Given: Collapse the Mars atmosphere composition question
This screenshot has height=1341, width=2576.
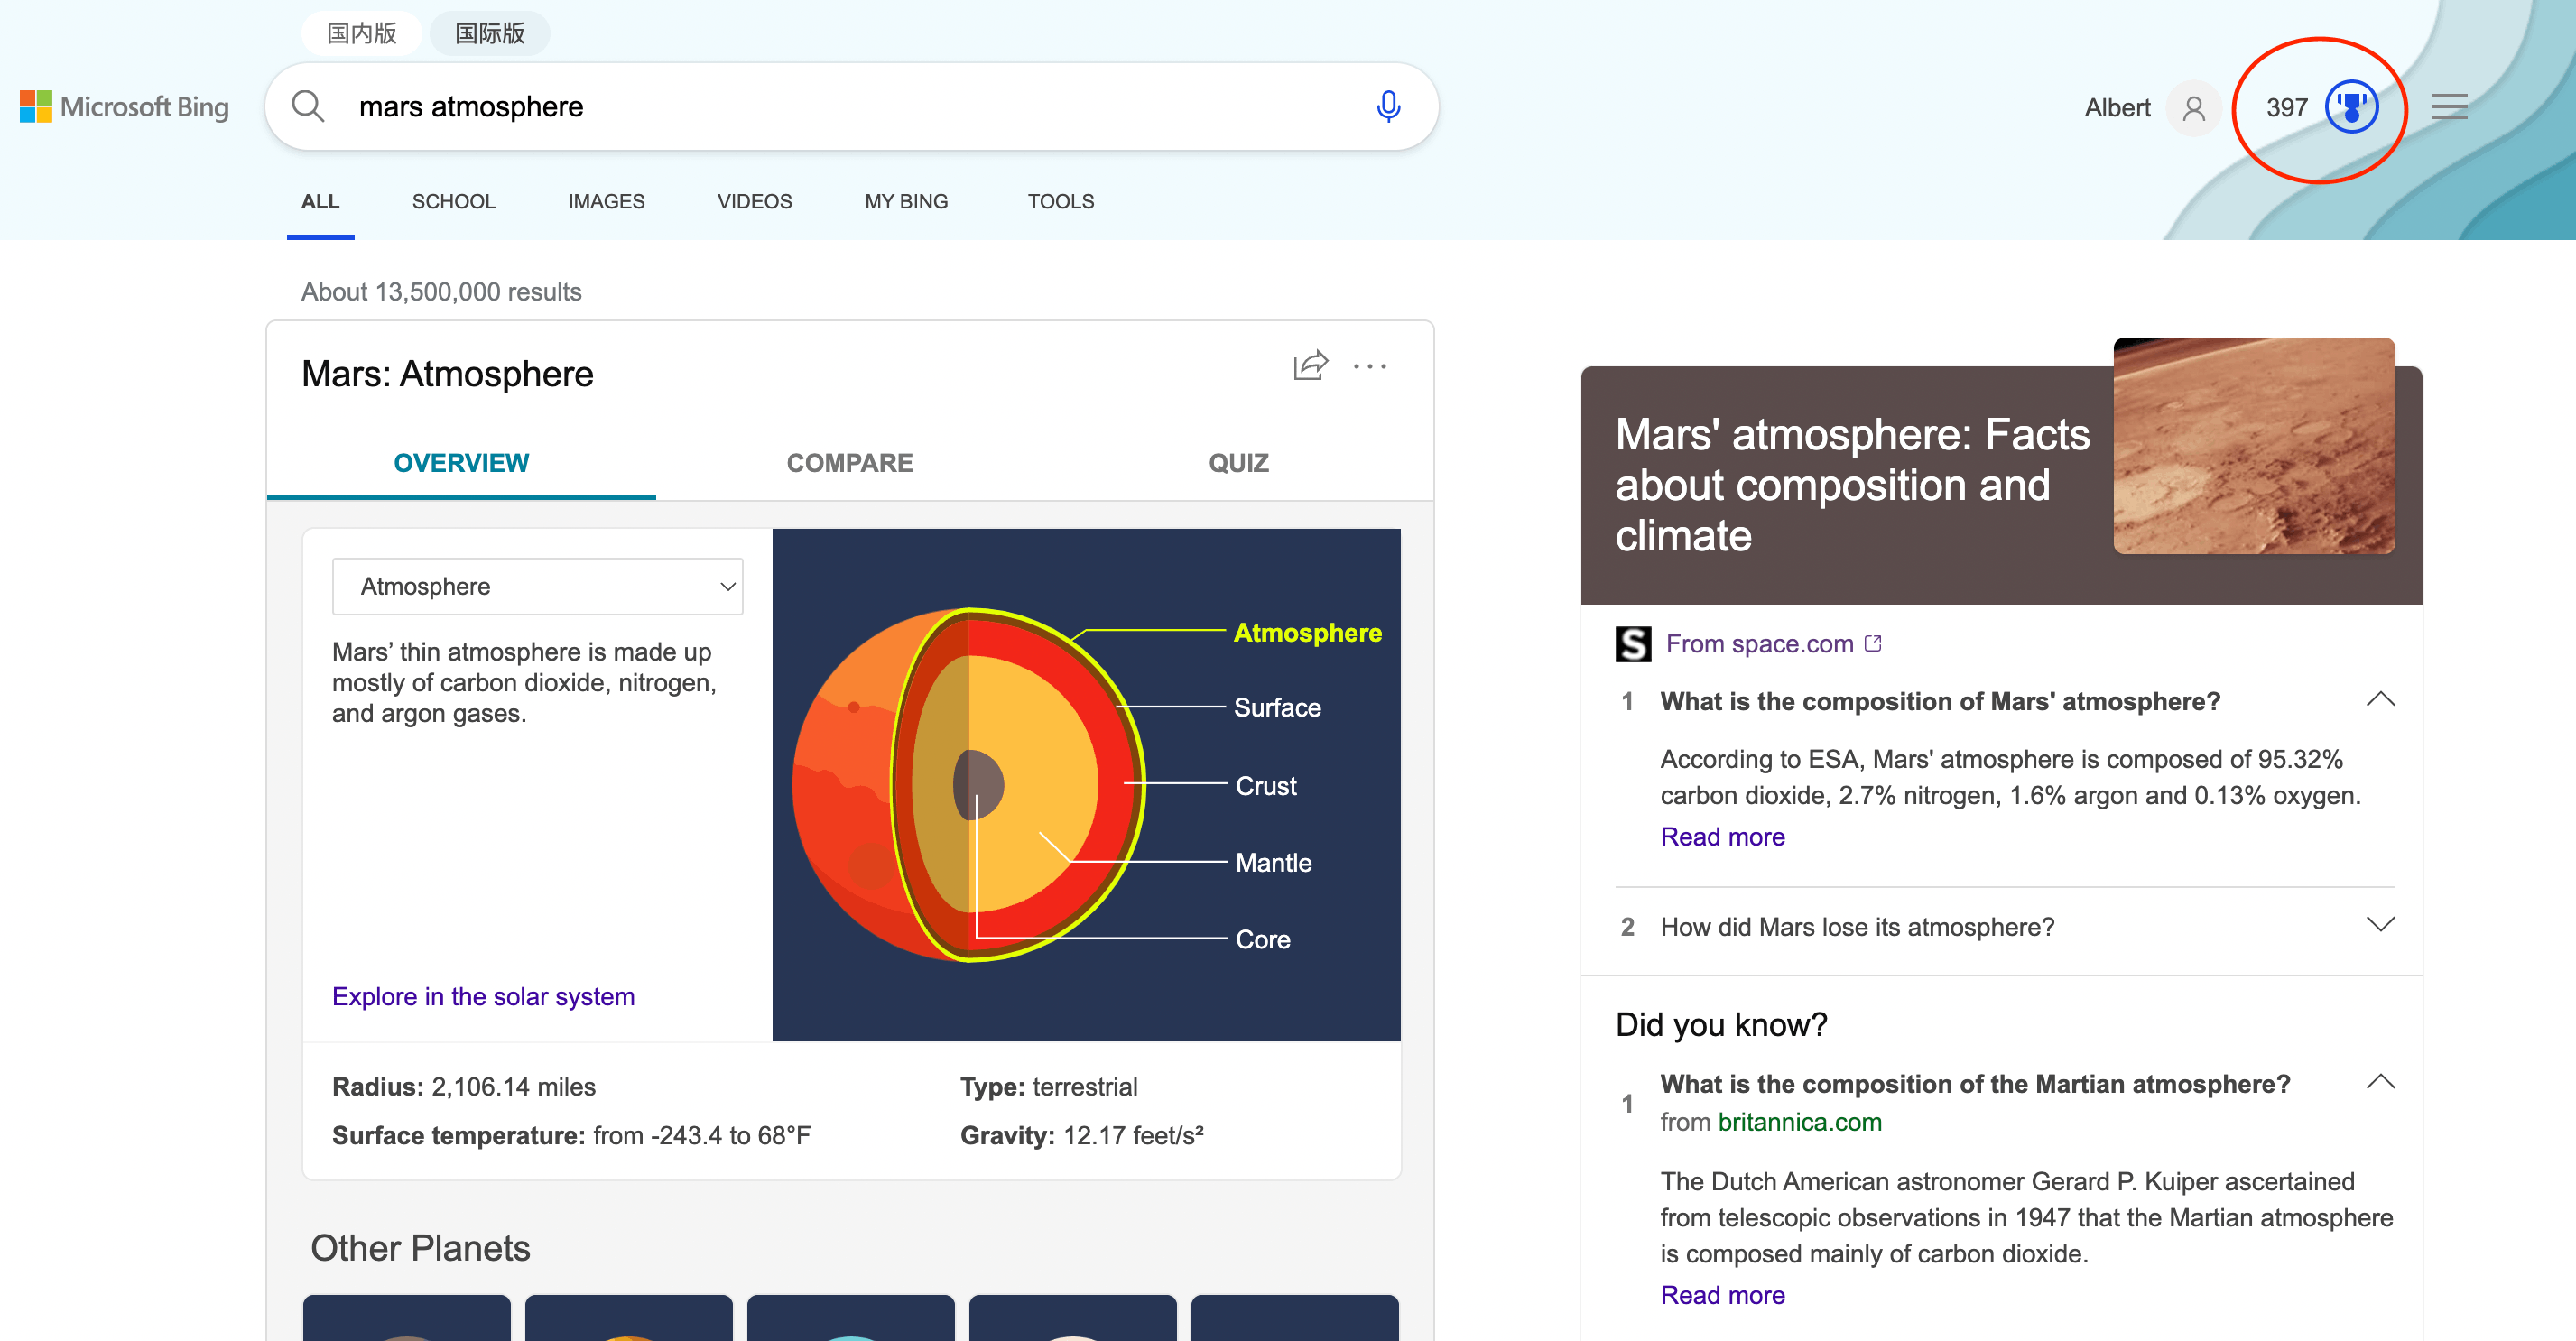Looking at the screenshot, I should pos(2380,700).
